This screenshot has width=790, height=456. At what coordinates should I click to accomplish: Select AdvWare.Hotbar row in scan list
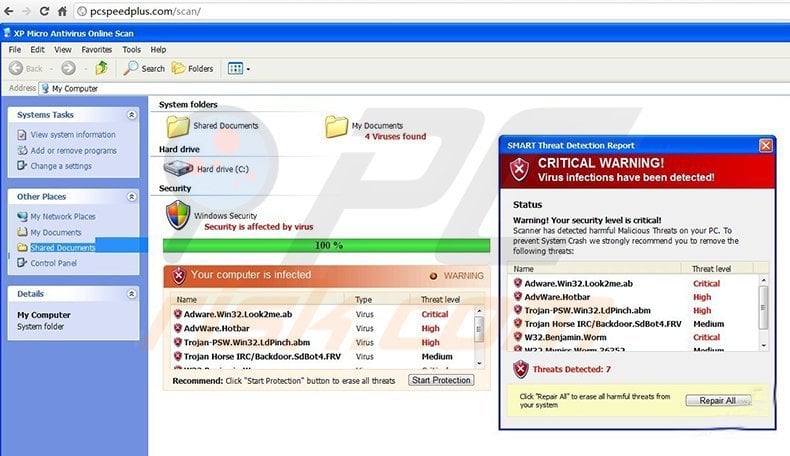click(x=321, y=328)
